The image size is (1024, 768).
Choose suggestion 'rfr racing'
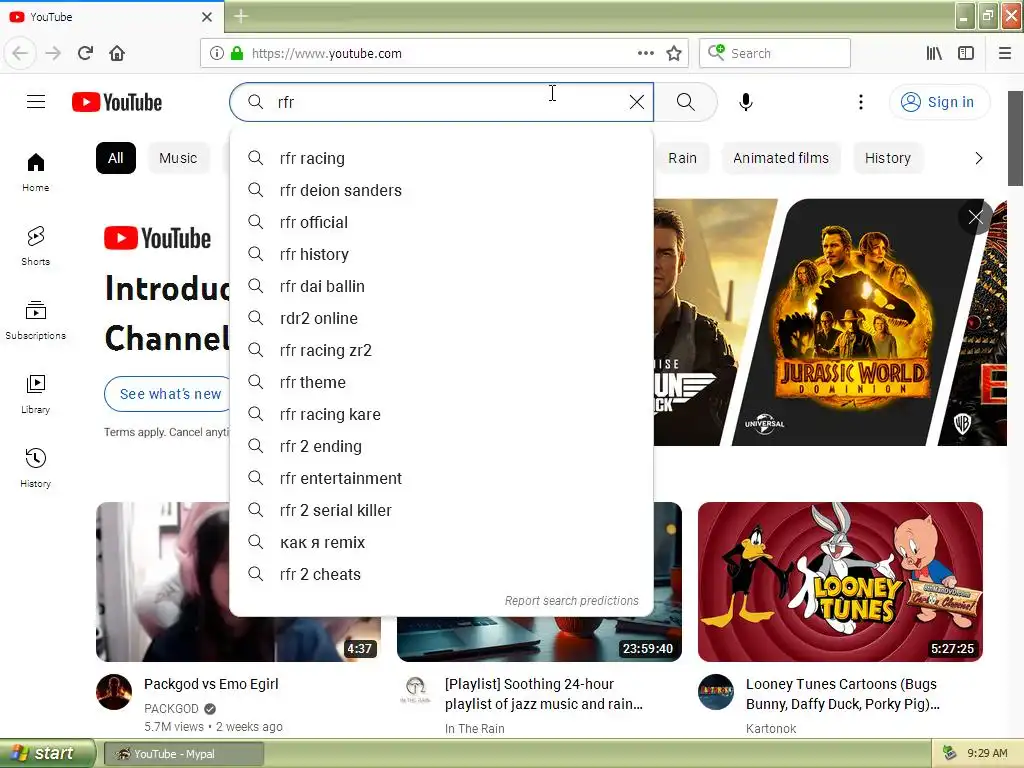441,158
